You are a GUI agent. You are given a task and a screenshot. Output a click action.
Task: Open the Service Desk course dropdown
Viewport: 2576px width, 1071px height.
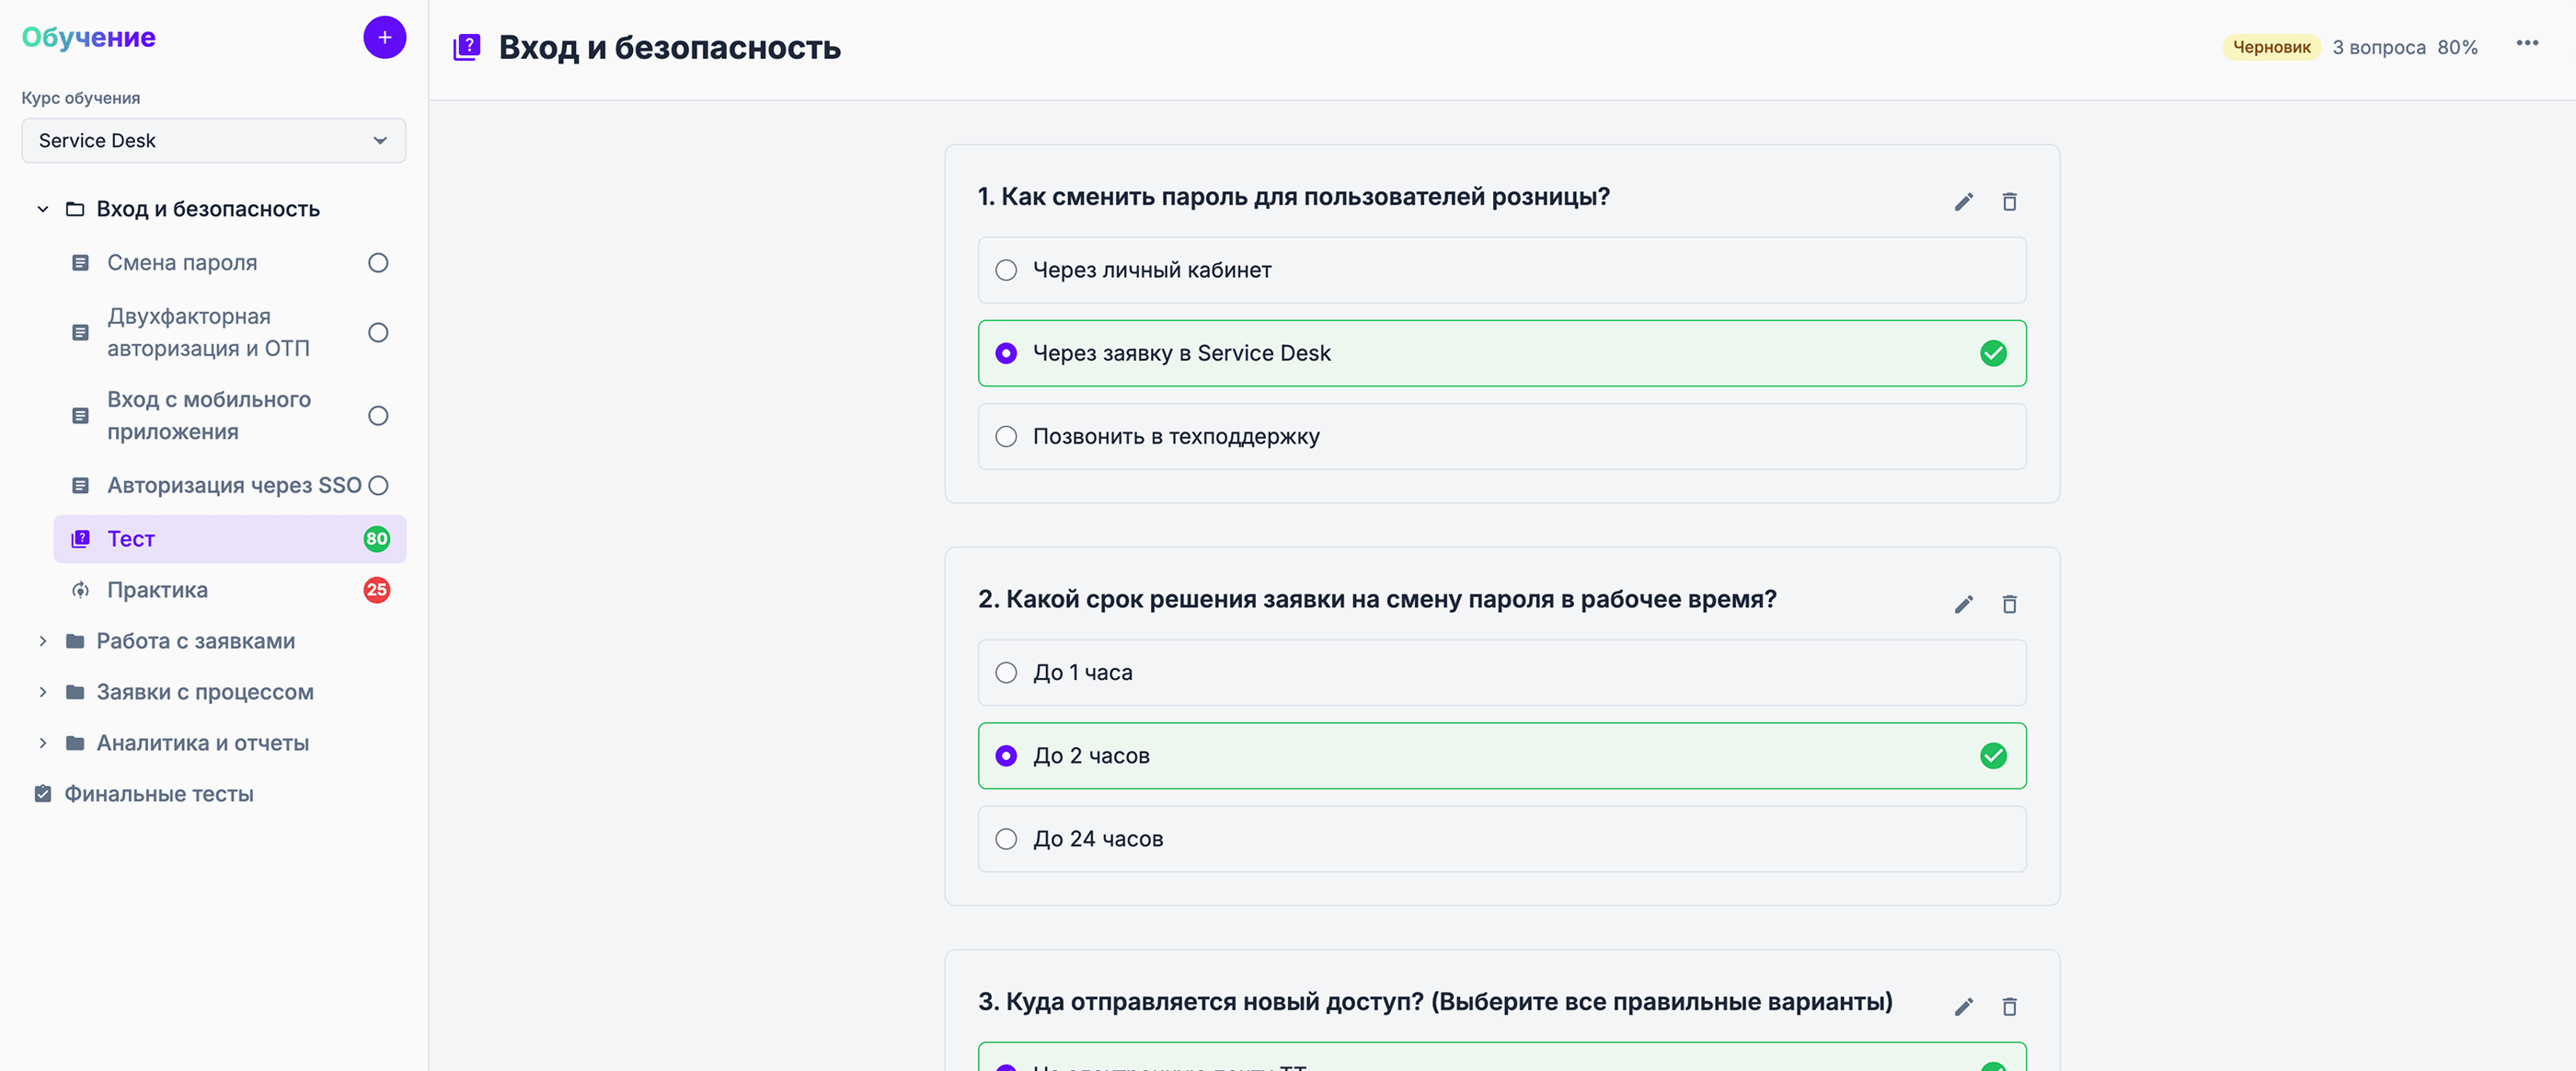point(213,141)
